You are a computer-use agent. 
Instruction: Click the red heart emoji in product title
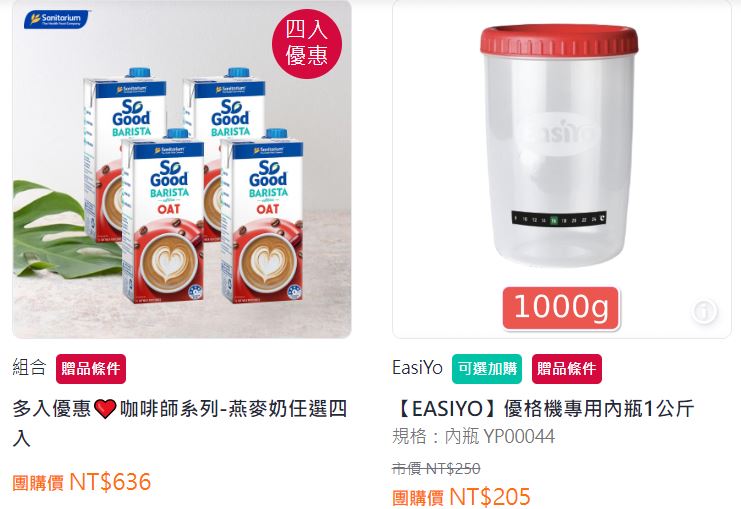(105, 409)
